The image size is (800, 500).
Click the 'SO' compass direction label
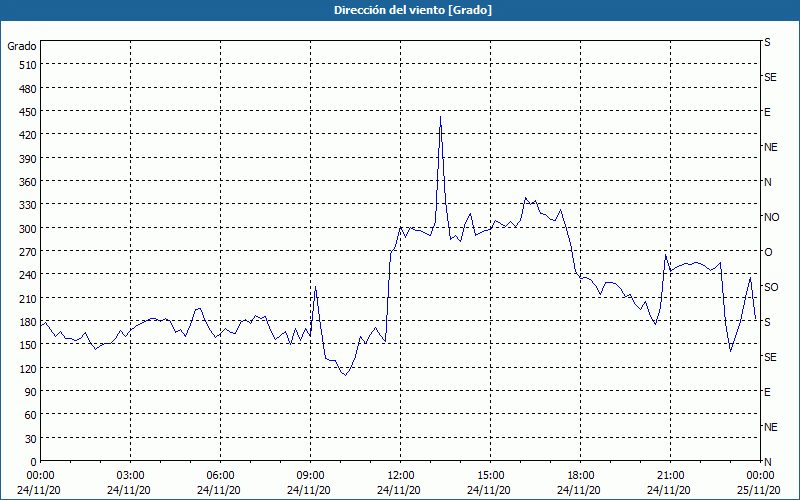(771, 287)
